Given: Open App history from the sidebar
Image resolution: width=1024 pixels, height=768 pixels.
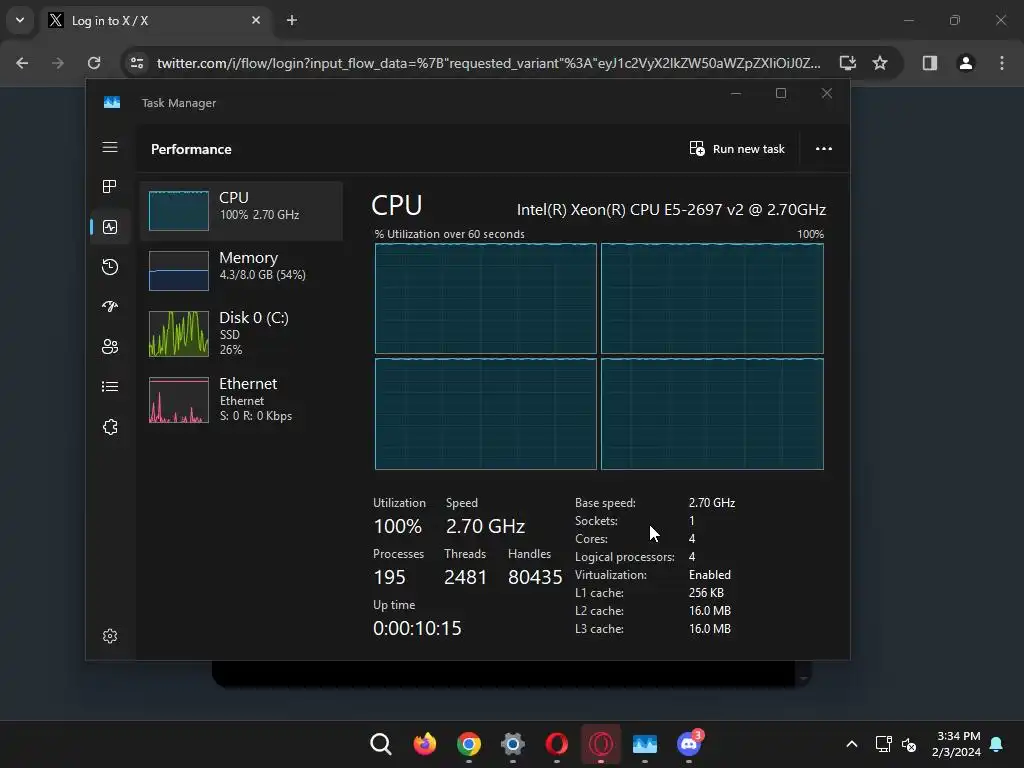Looking at the screenshot, I should pos(110,266).
